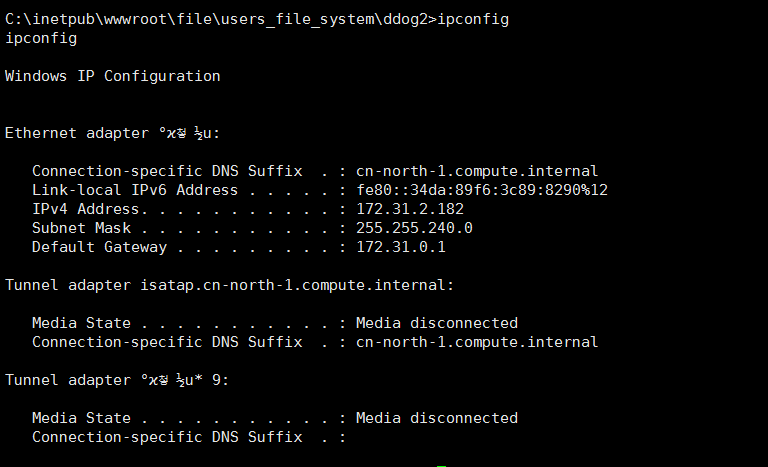Click Ethernet adapter's cn-north-1.compute.internal DNS suffix
The image size is (768, 467).
pyautogui.click(x=477, y=171)
